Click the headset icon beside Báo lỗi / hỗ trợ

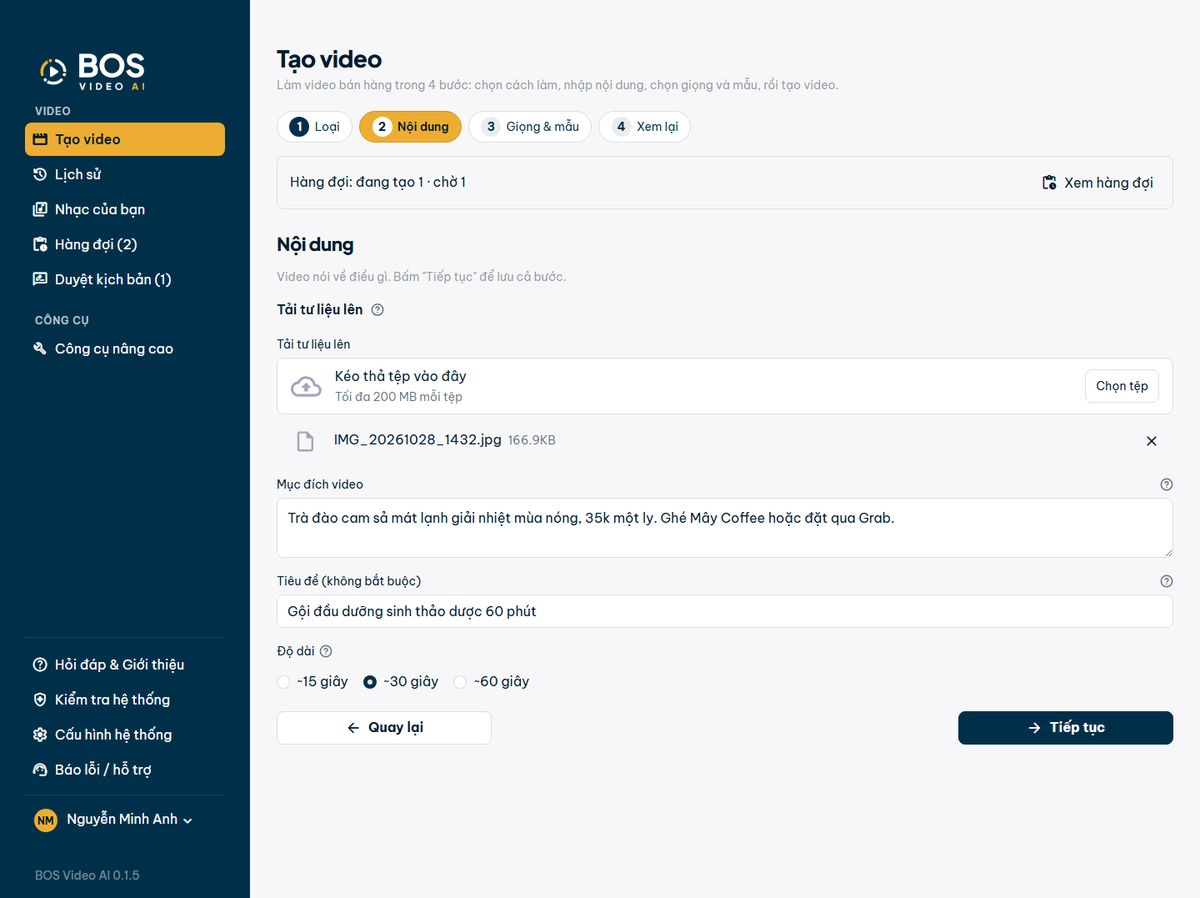pyautogui.click(x=40, y=770)
